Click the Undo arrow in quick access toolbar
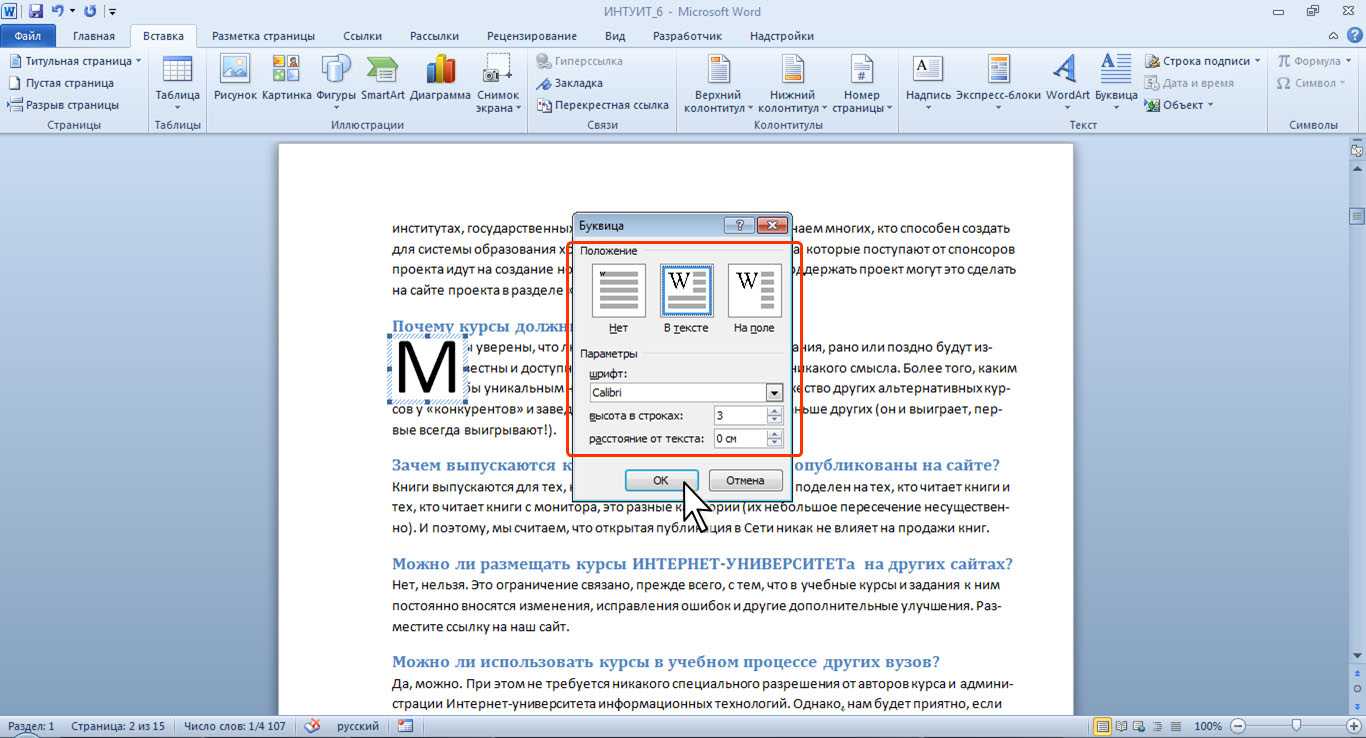The image size is (1366, 738). point(56,12)
